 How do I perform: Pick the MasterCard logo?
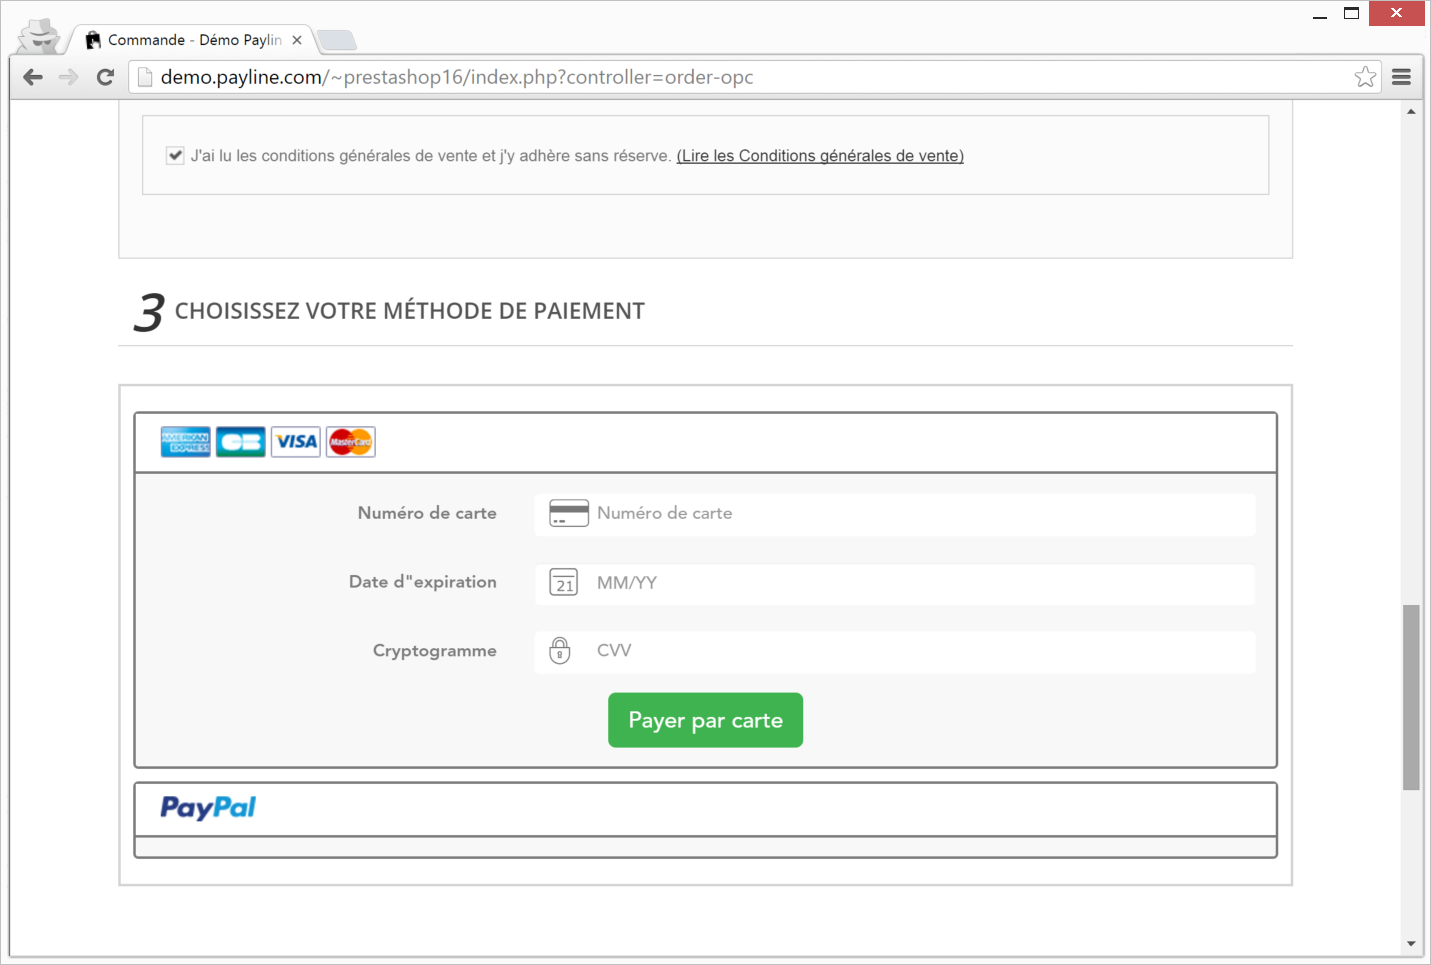[351, 442]
